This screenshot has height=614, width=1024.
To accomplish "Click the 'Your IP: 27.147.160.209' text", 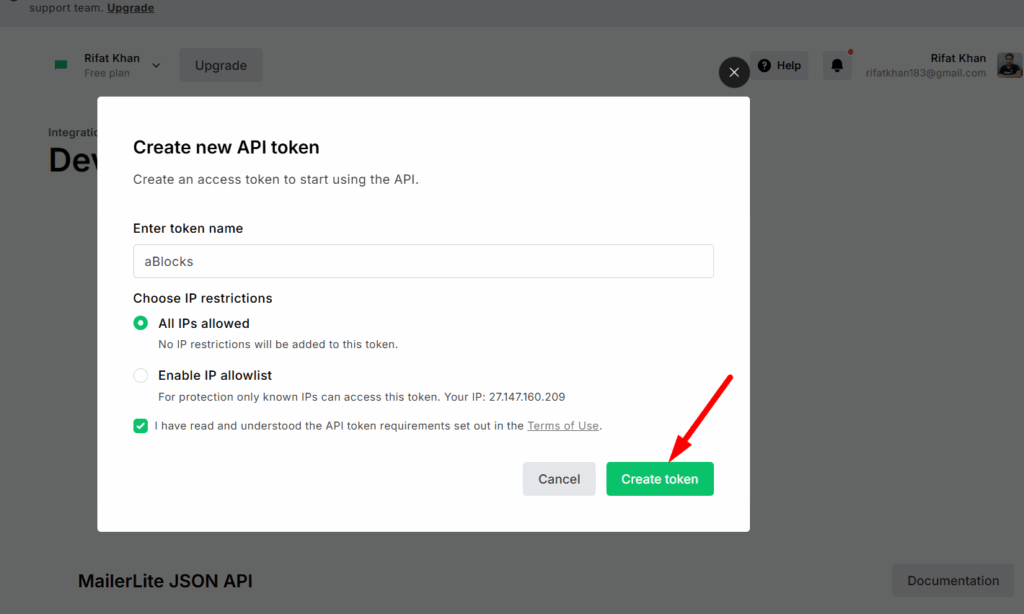I will pos(505,397).
